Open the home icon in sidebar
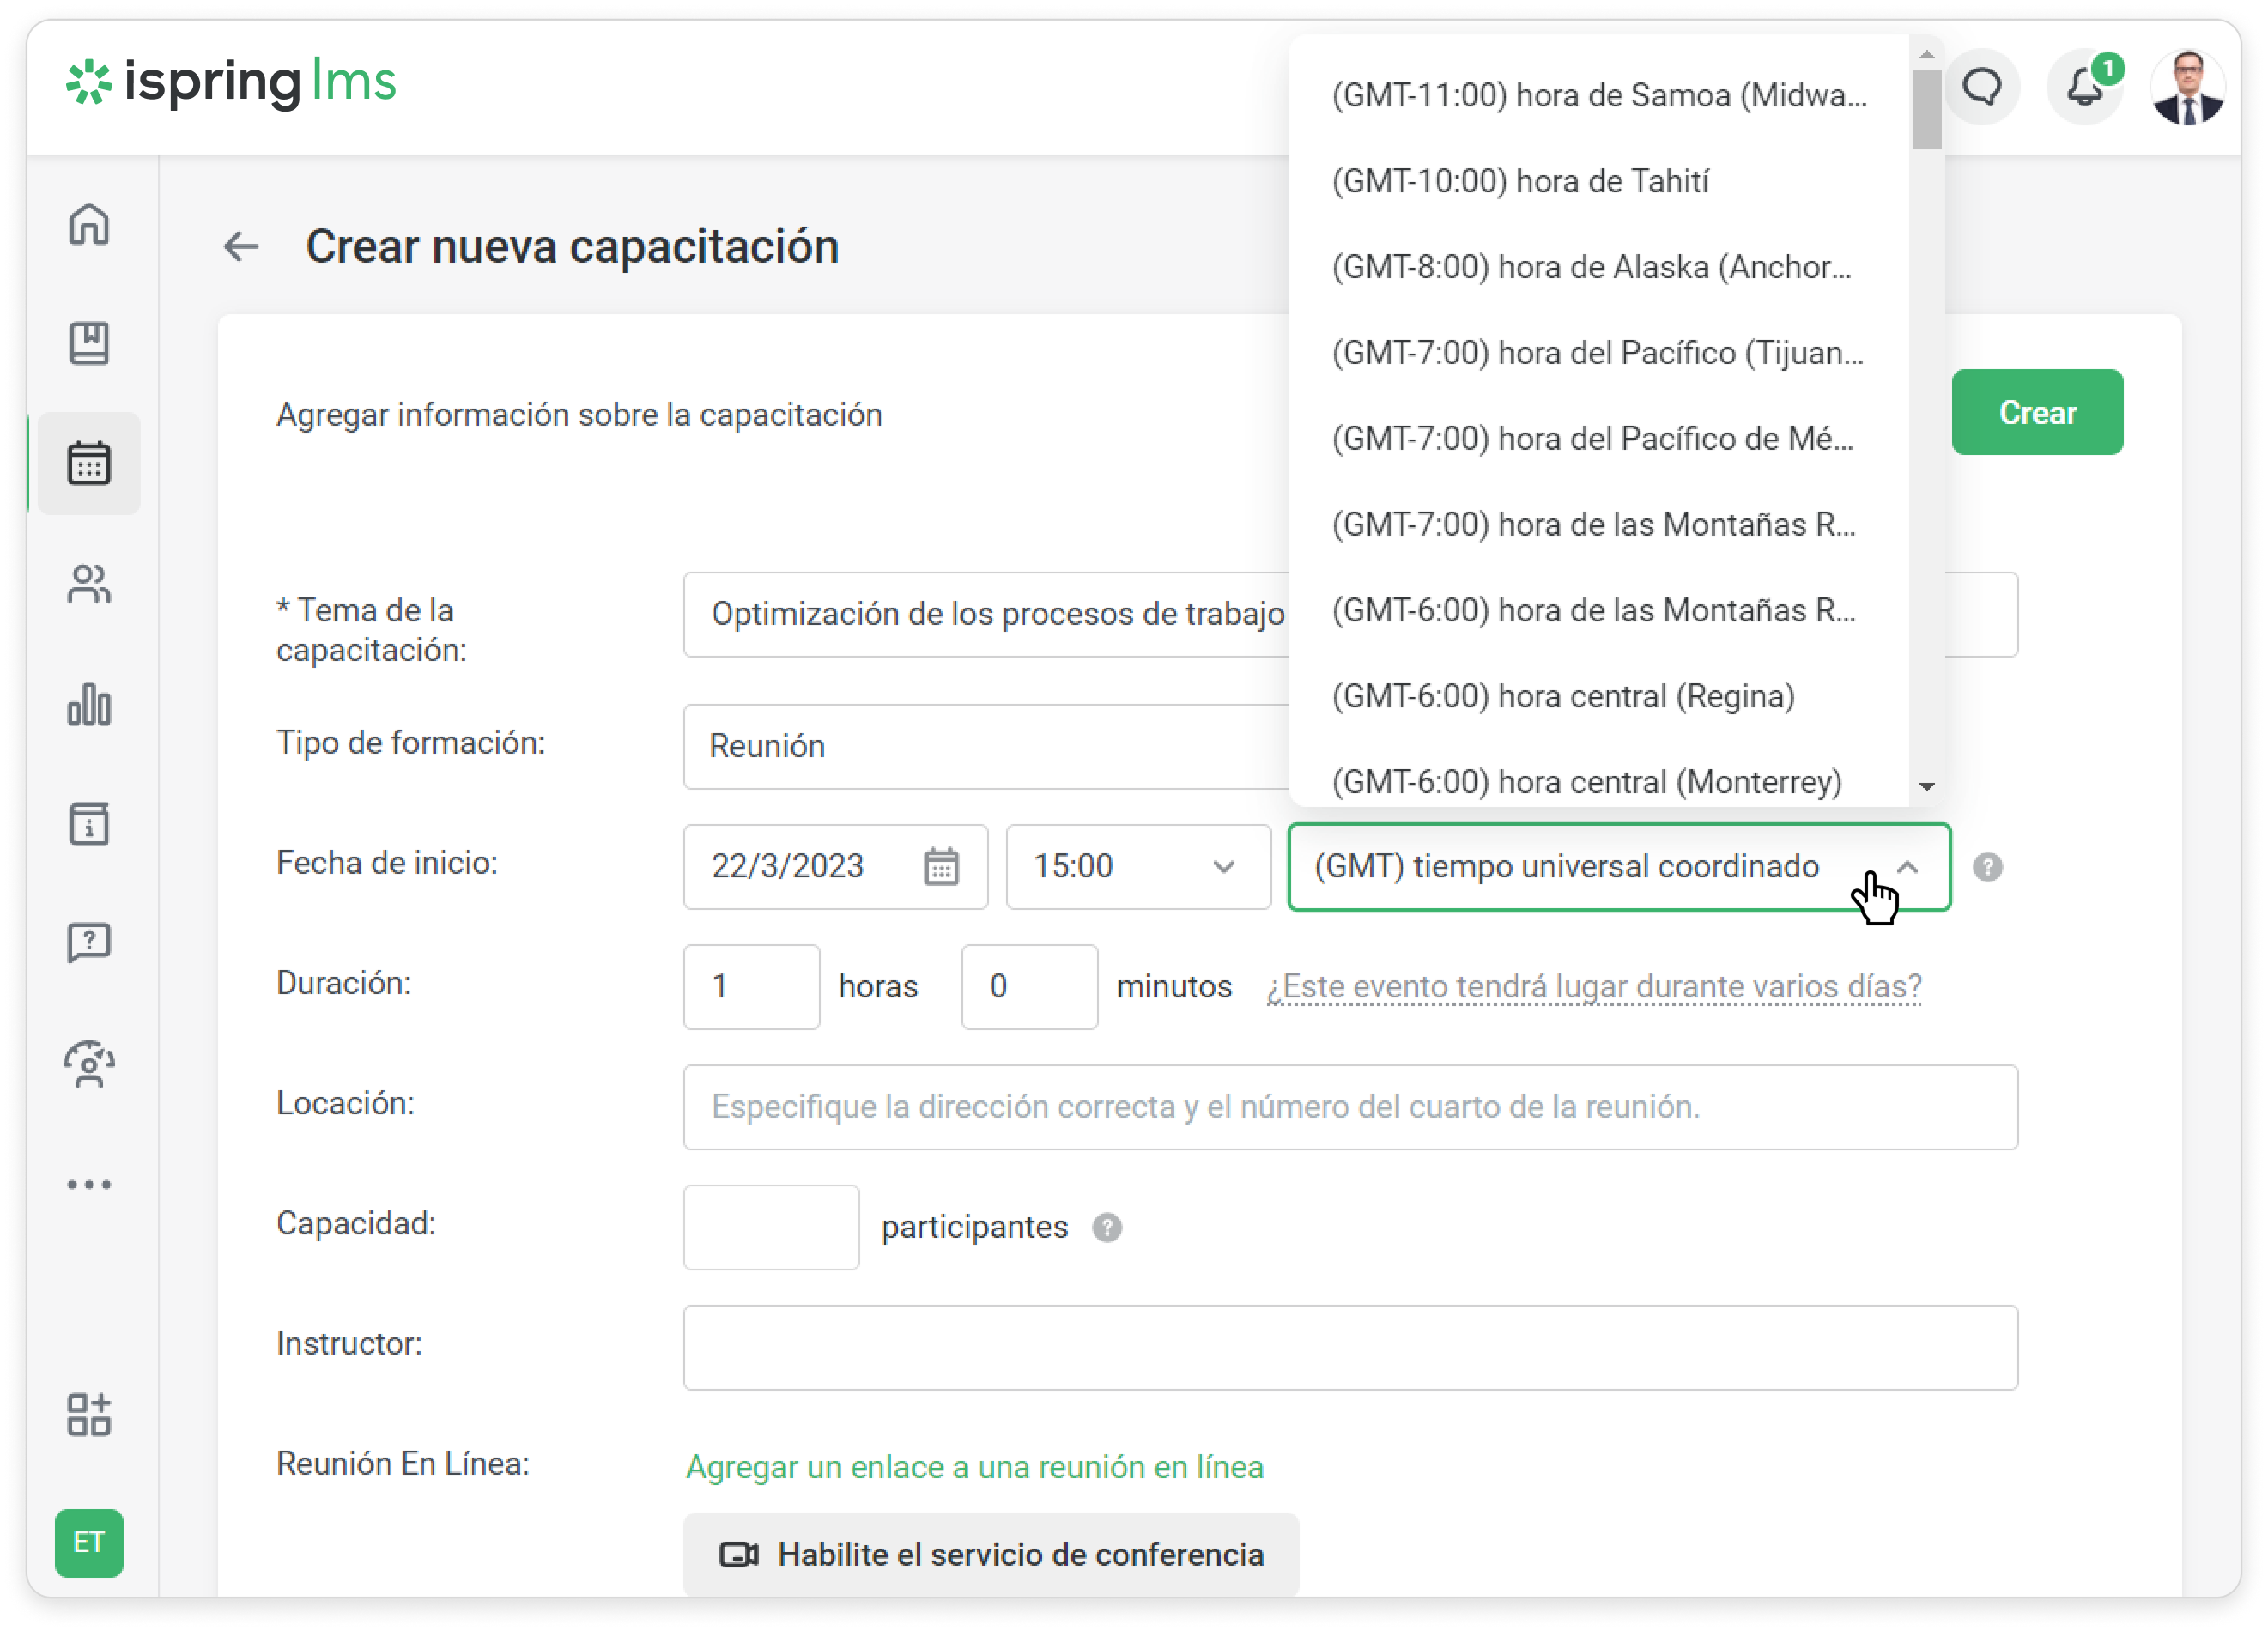Screen dimensions: 2268x1631 (89, 224)
